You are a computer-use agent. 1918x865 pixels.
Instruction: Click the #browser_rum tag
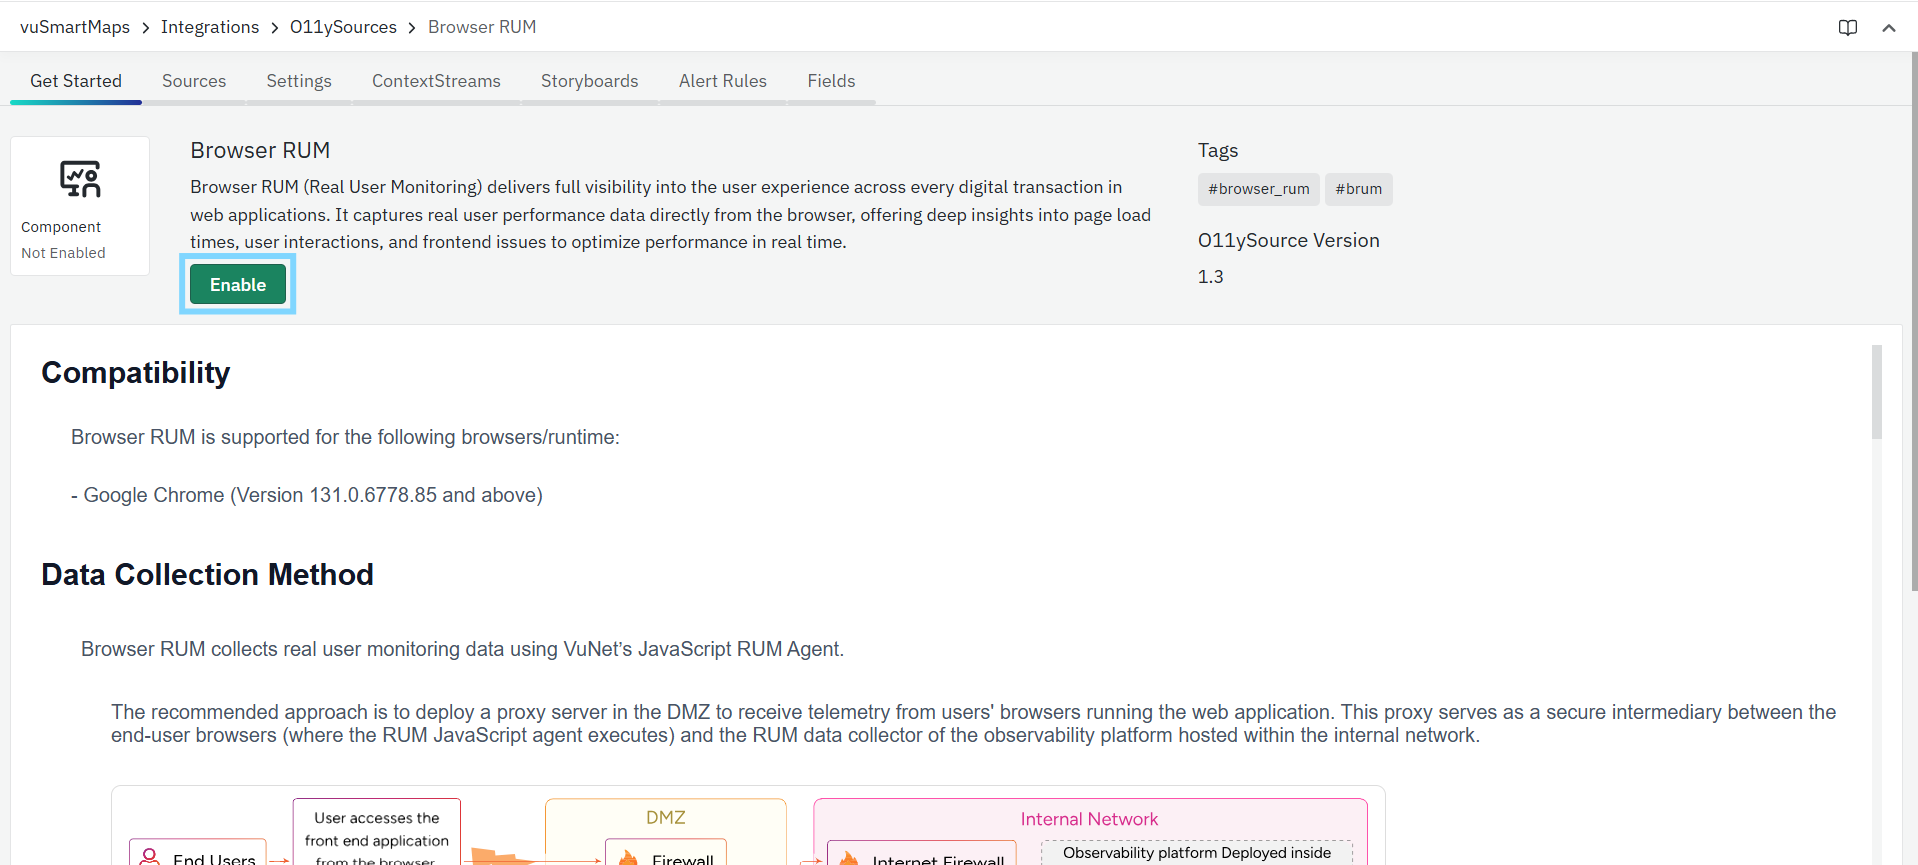click(x=1258, y=189)
